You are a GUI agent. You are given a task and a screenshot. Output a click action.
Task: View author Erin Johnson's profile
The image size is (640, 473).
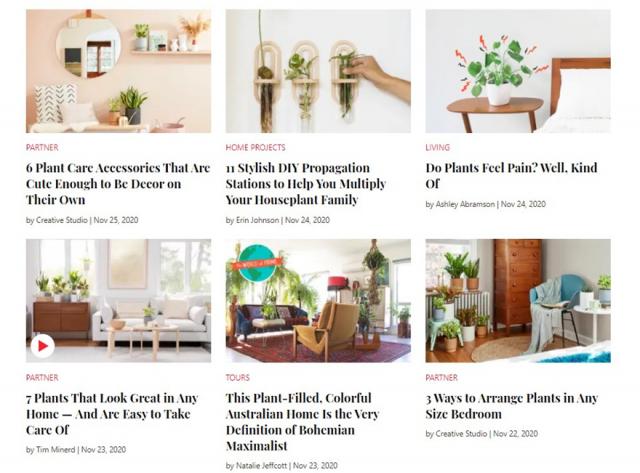258,220
